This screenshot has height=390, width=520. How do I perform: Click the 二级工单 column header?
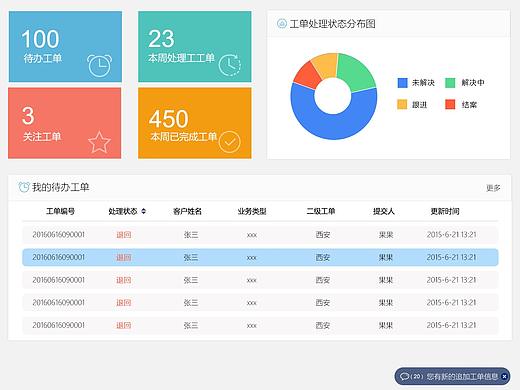pyautogui.click(x=321, y=211)
